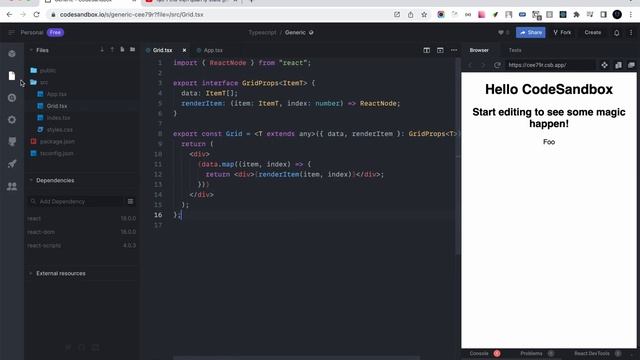Close the Grid.tsx editor tab
Image resolution: width=640 pixels, height=360 pixels.
pos(184,50)
